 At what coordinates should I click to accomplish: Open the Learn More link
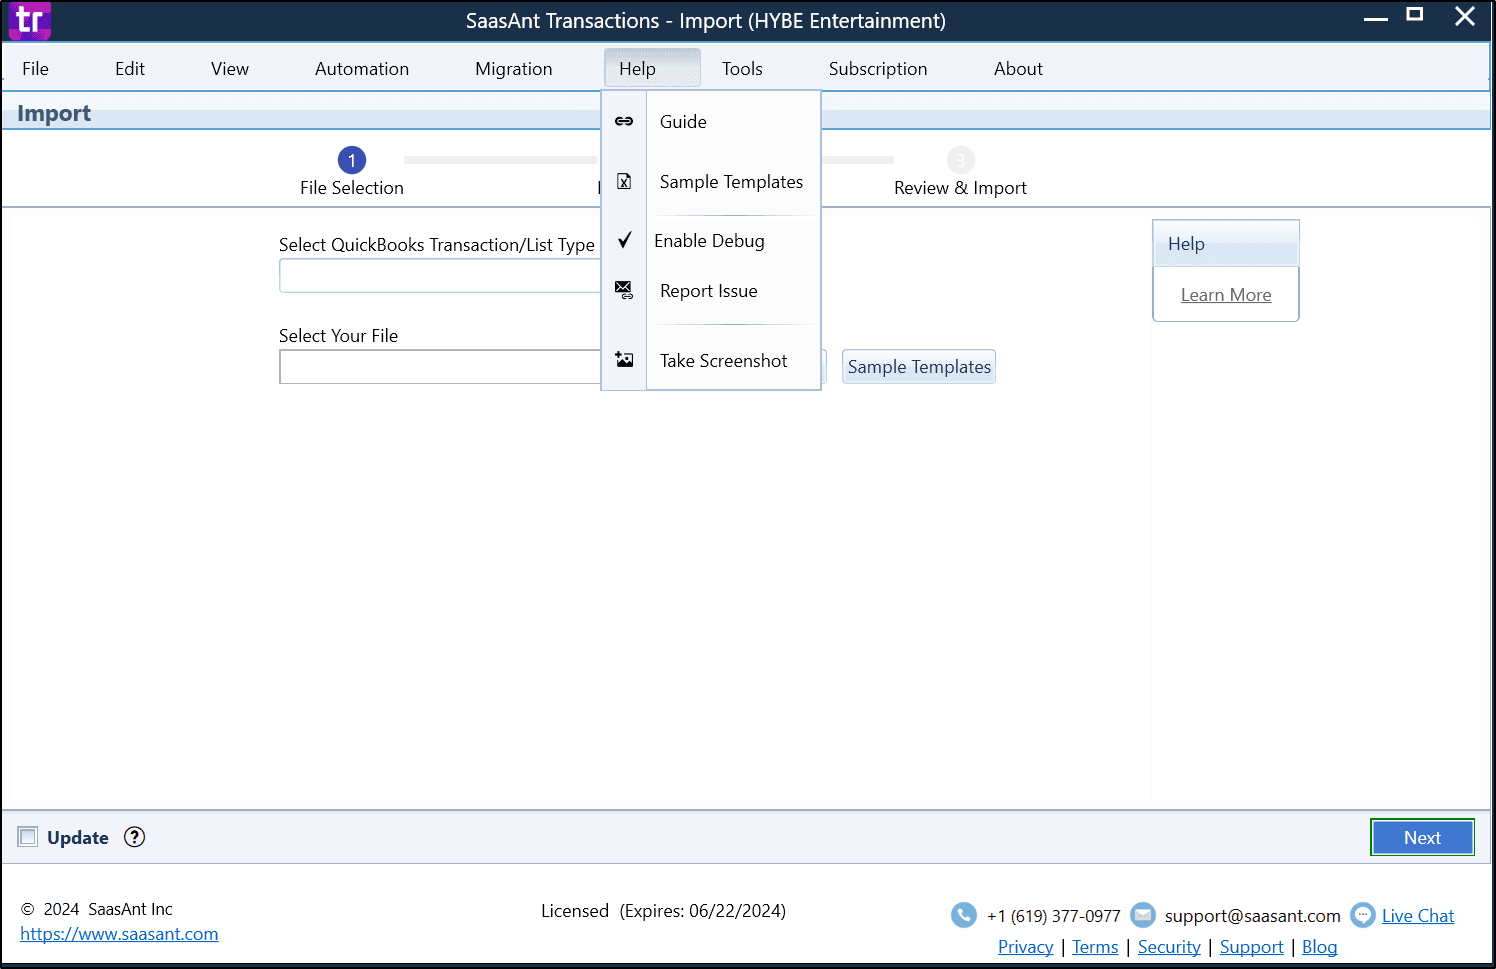1226,295
